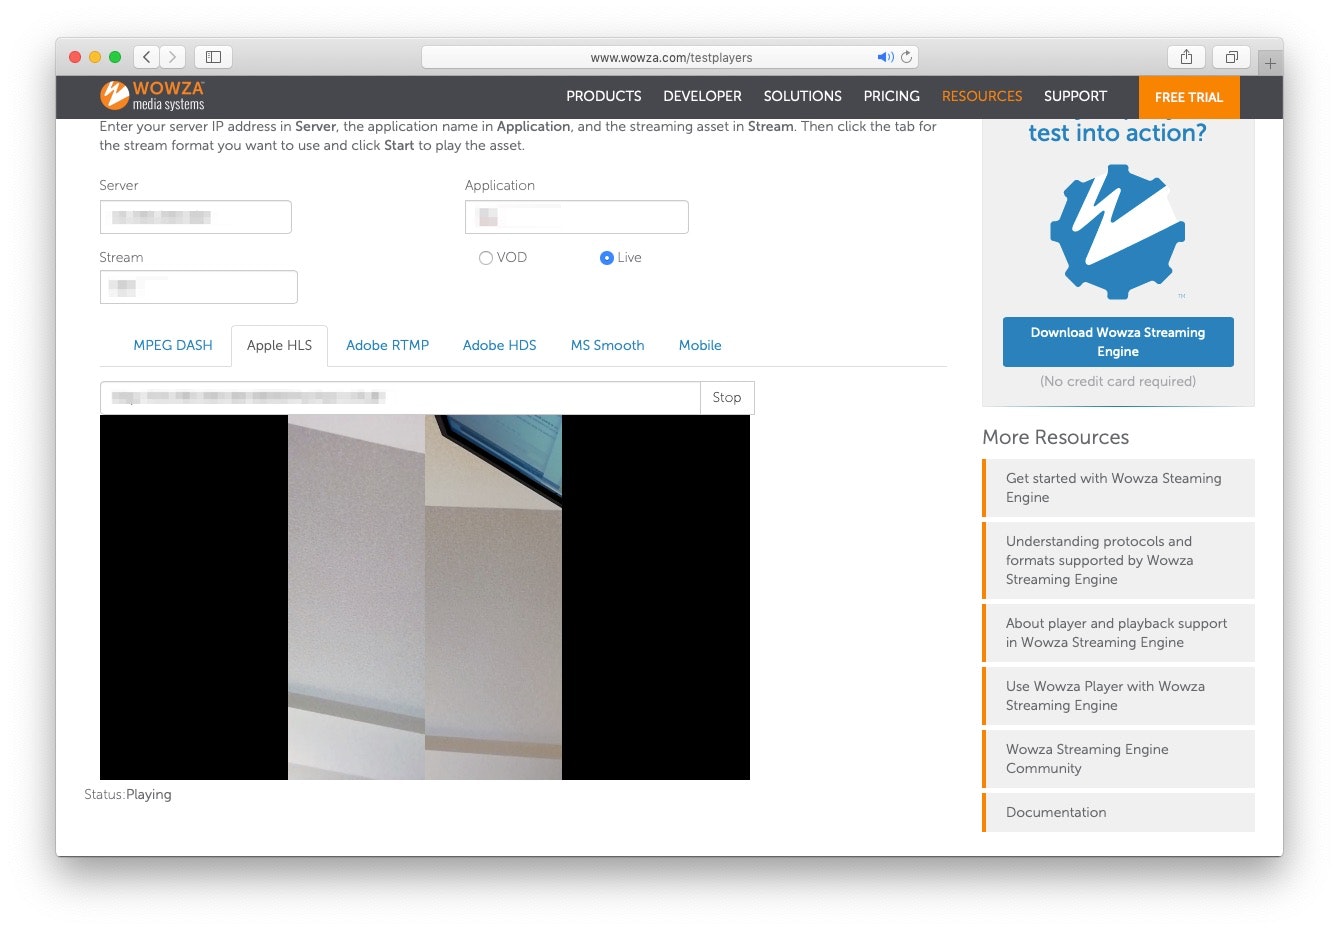The image size is (1339, 931).
Task: Reload the page with the refresh icon
Action: pos(907,57)
